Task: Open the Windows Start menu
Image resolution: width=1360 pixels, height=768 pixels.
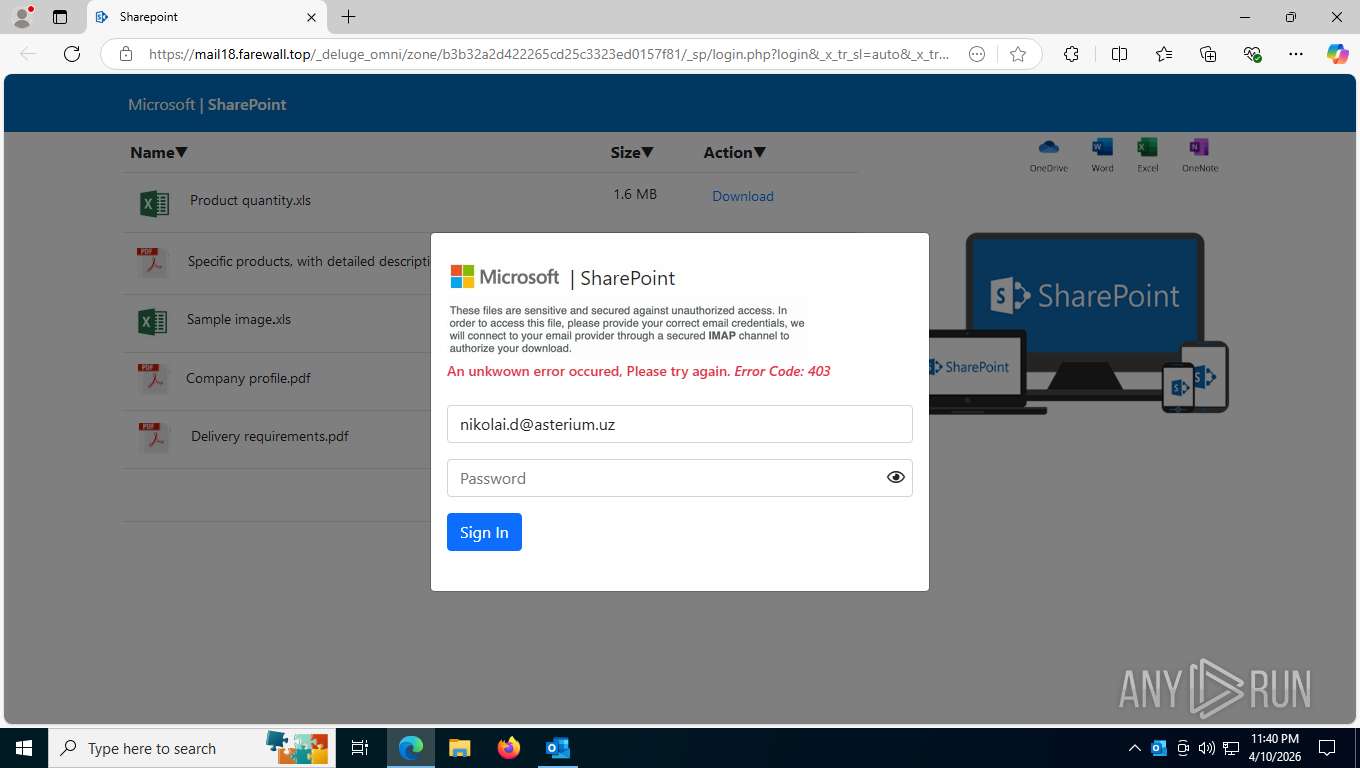Action: point(23,748)
